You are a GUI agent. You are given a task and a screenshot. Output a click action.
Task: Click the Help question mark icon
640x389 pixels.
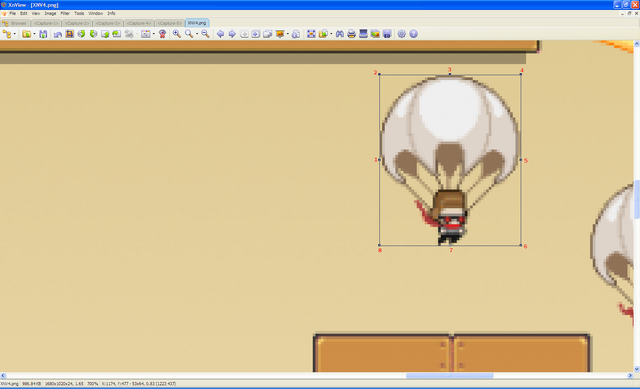[x=413, y=34]
